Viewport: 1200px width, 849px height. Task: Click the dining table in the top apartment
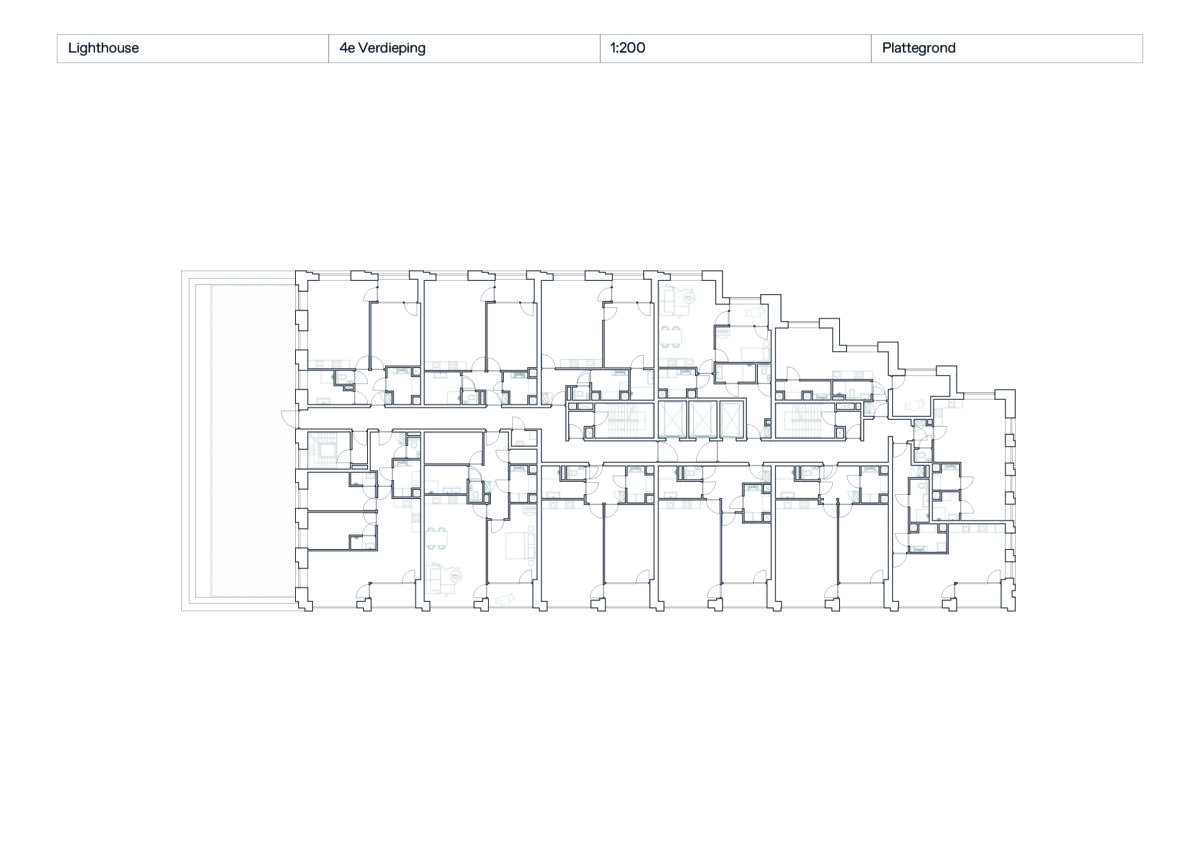coord(673,335)
